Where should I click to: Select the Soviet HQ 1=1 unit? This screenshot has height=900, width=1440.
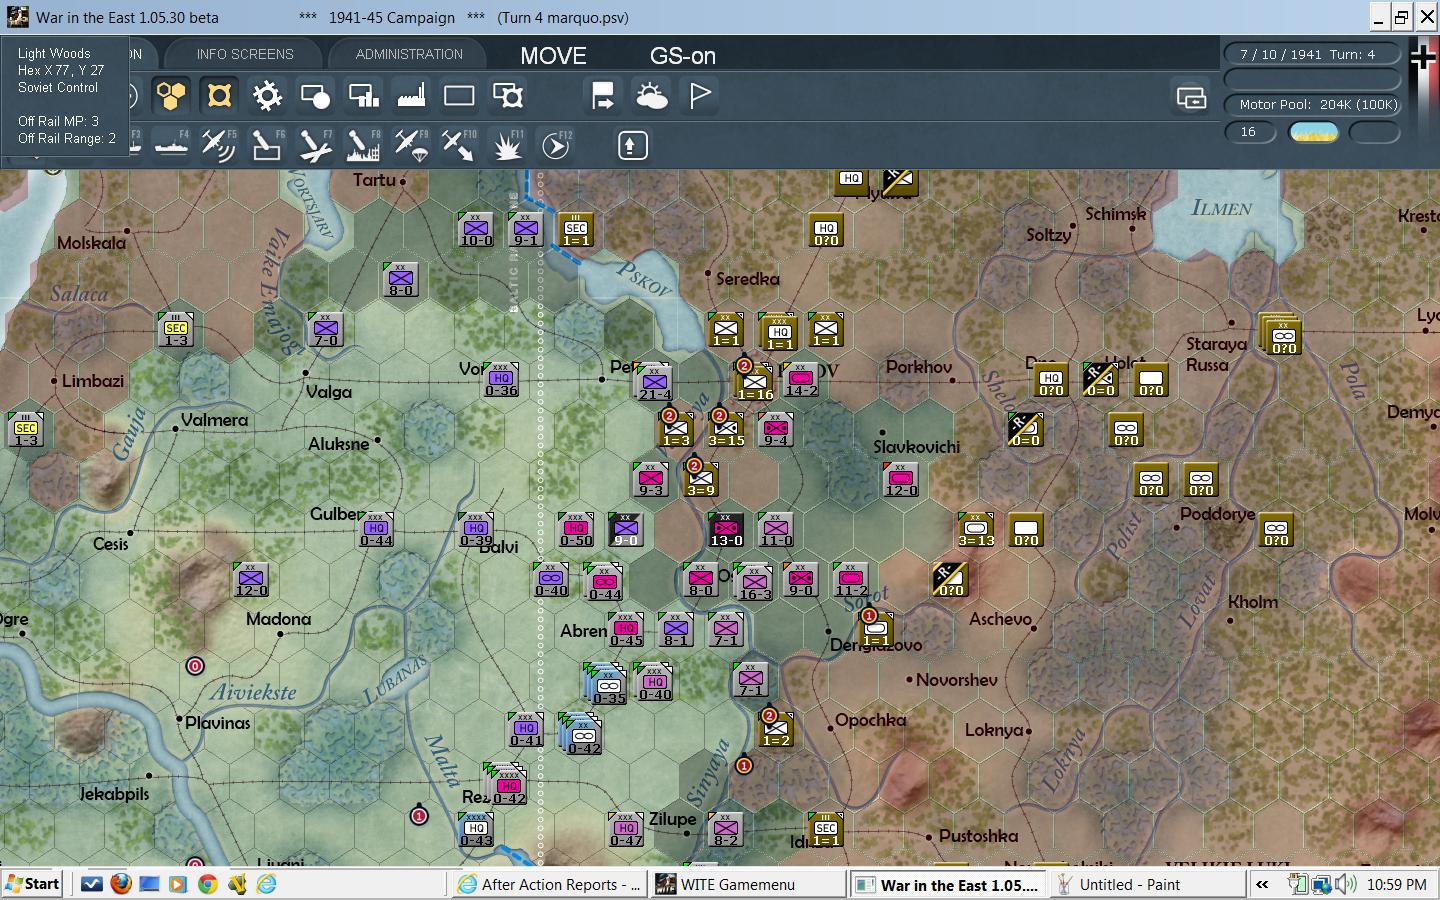[x=779, y=332]
